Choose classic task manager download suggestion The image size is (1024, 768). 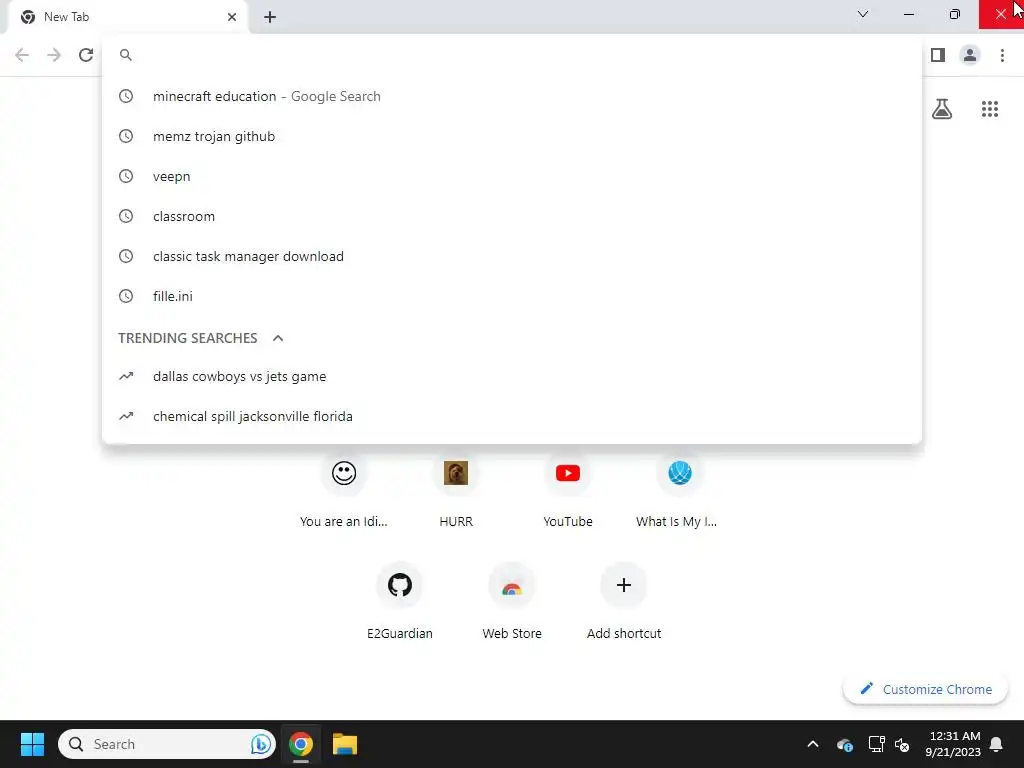[512, 256]
